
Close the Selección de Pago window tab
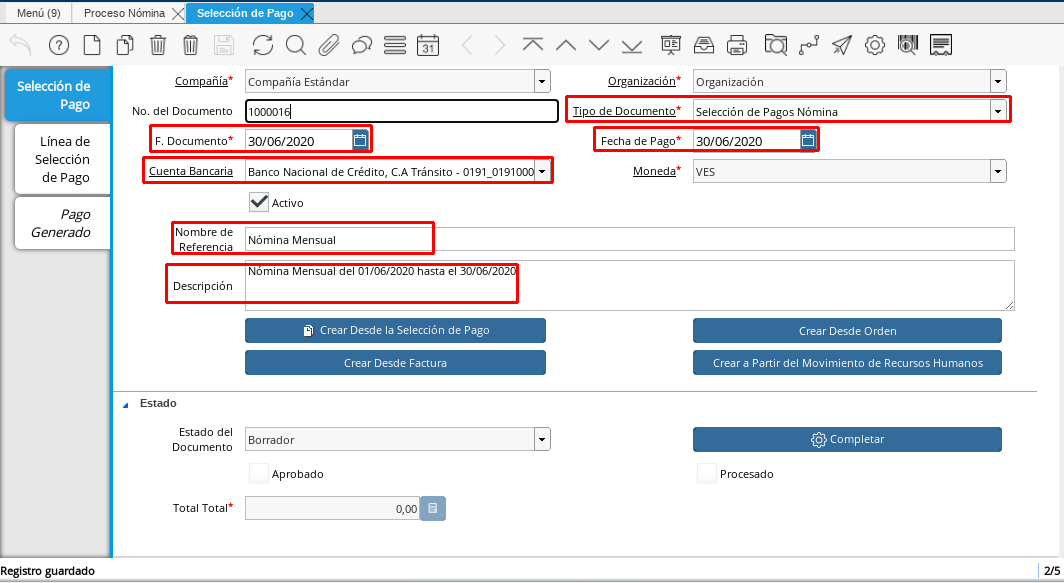tap(306, 14)
